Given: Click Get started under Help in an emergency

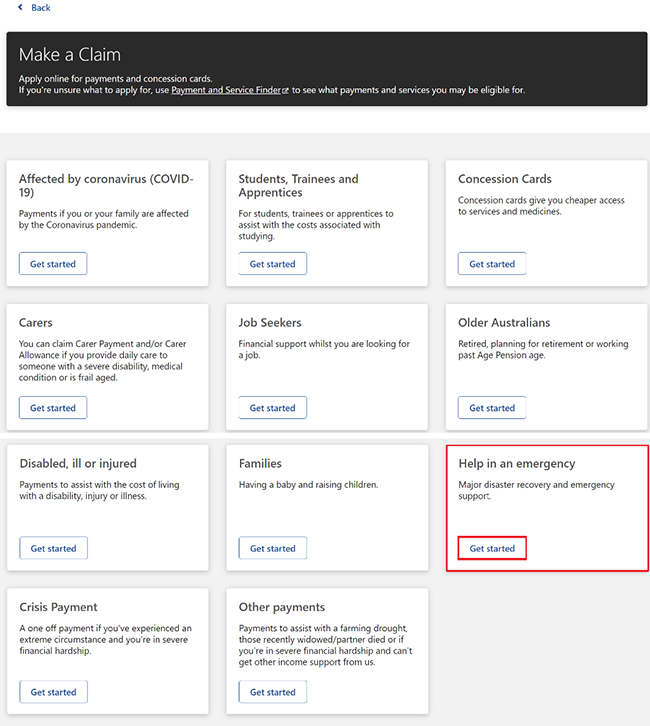Looking at the screenshot, I should [x=492, y=548].
